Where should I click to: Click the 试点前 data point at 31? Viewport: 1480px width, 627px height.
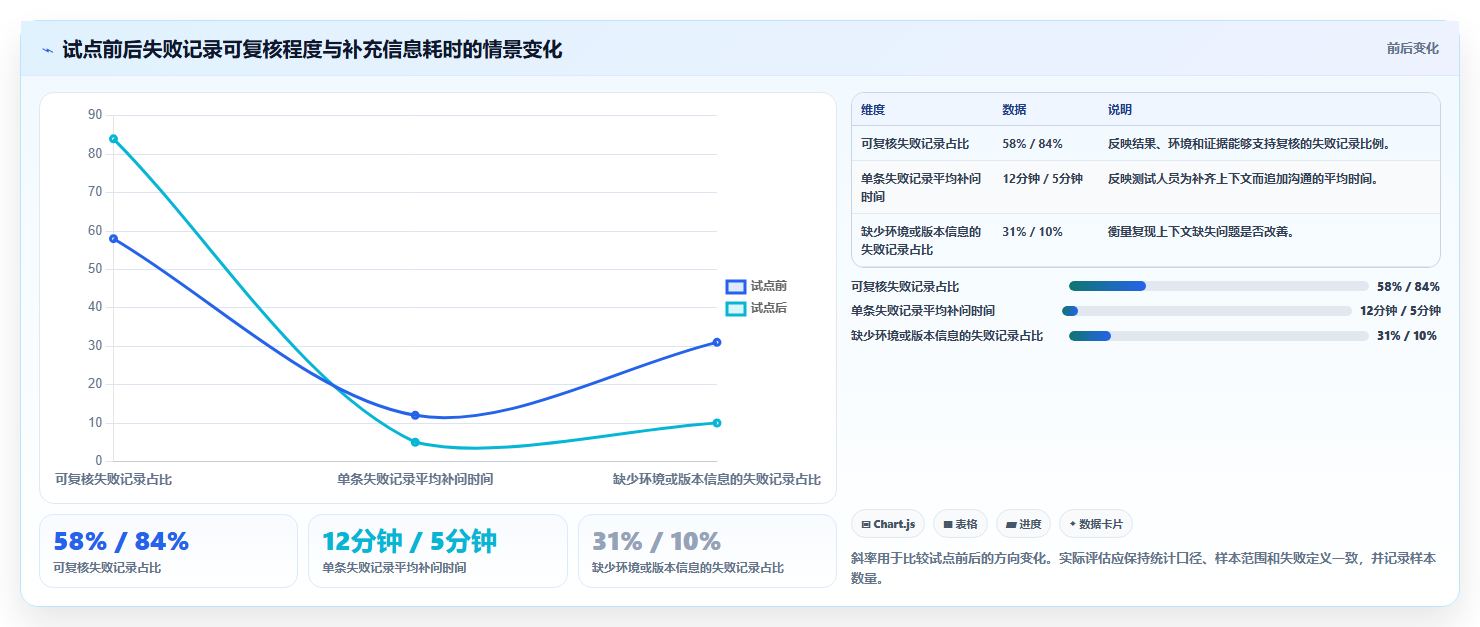(717, 342)
